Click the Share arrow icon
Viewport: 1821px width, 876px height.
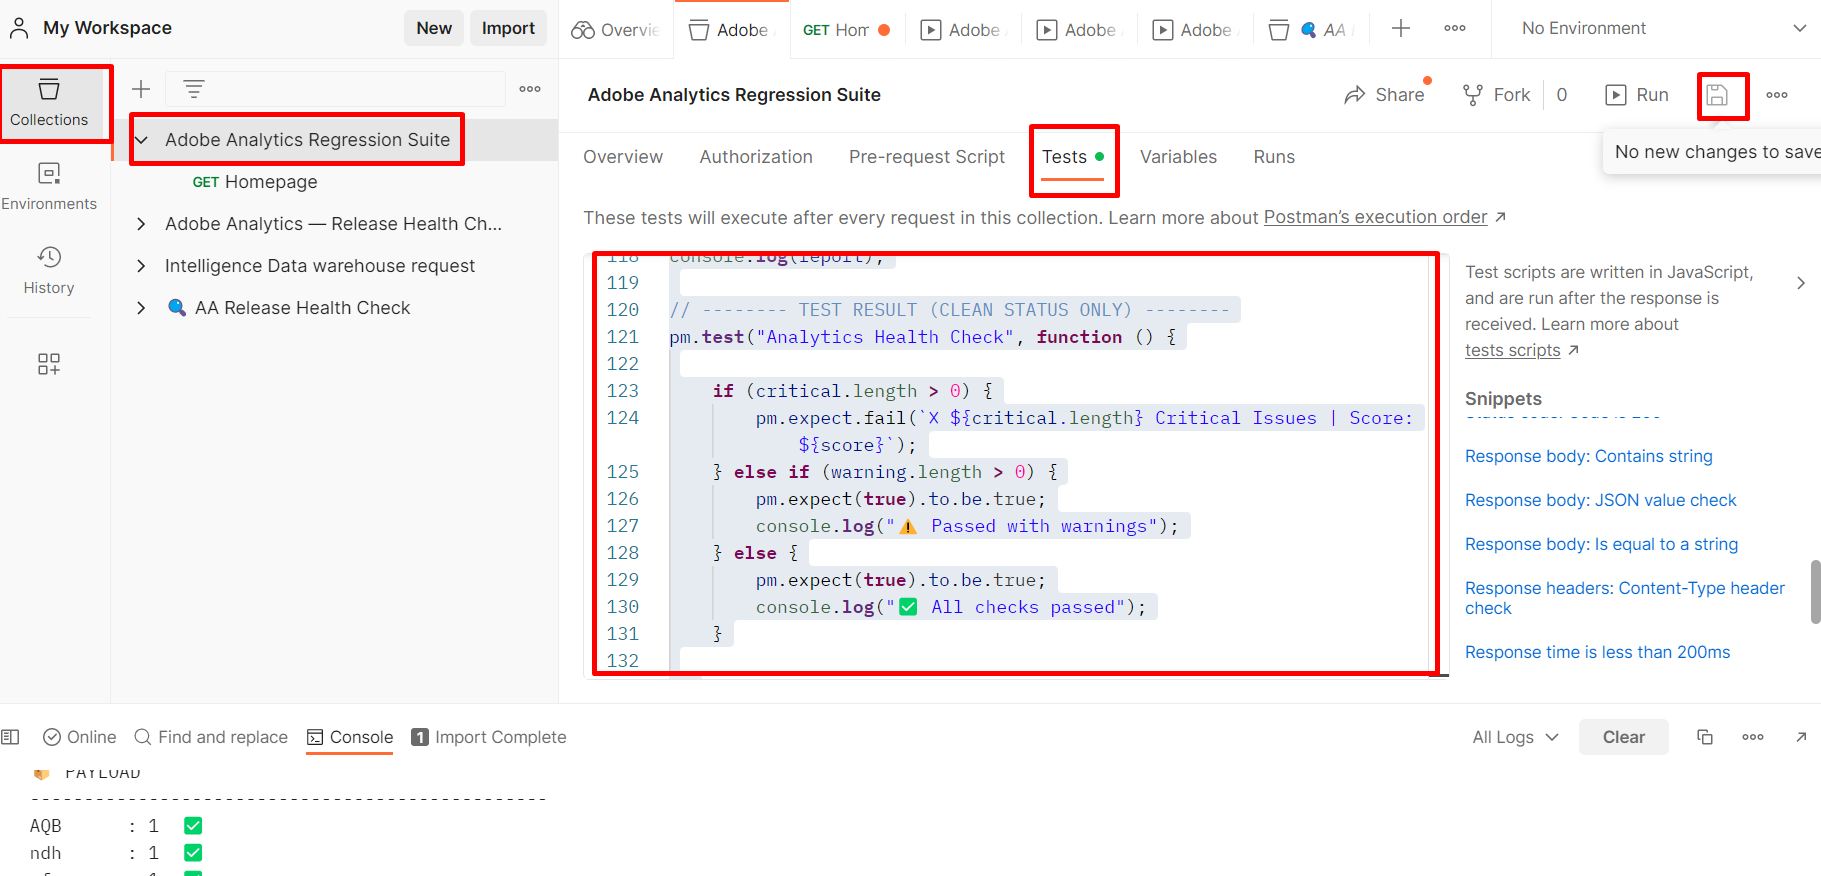click(x=1355, y=95)
